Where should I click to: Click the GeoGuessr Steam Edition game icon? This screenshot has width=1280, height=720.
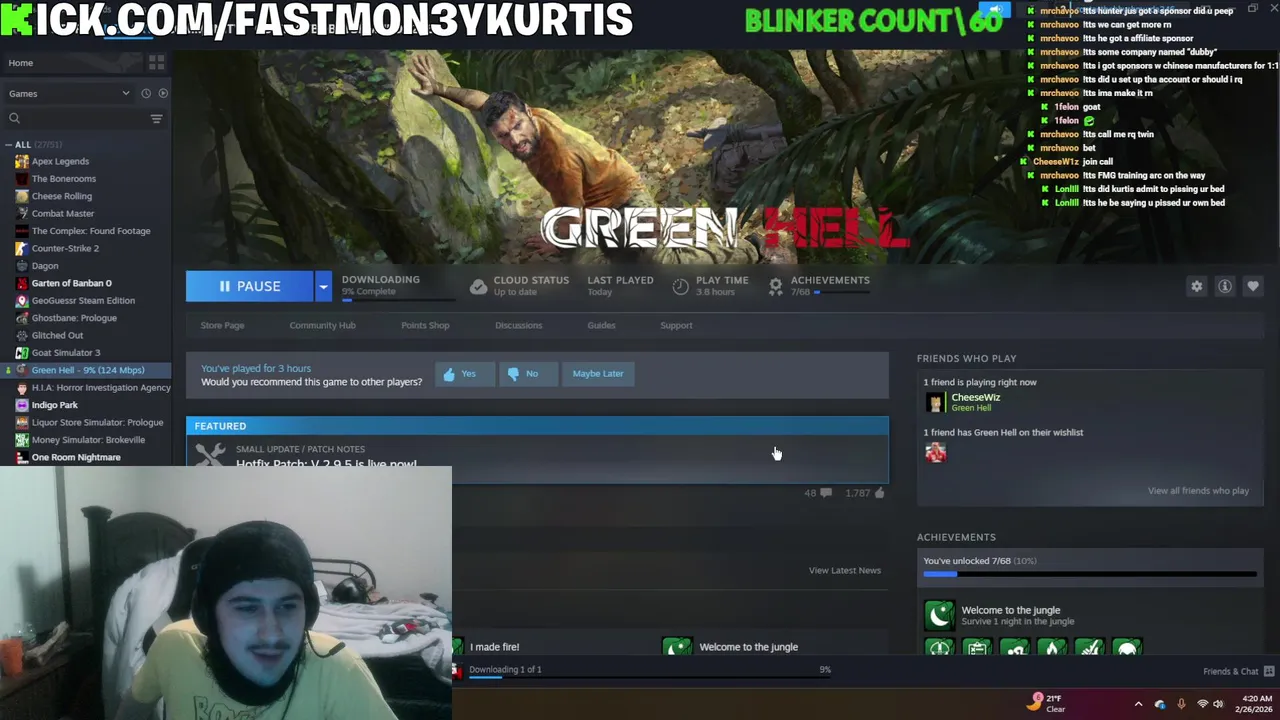click(x=22, y=300)
